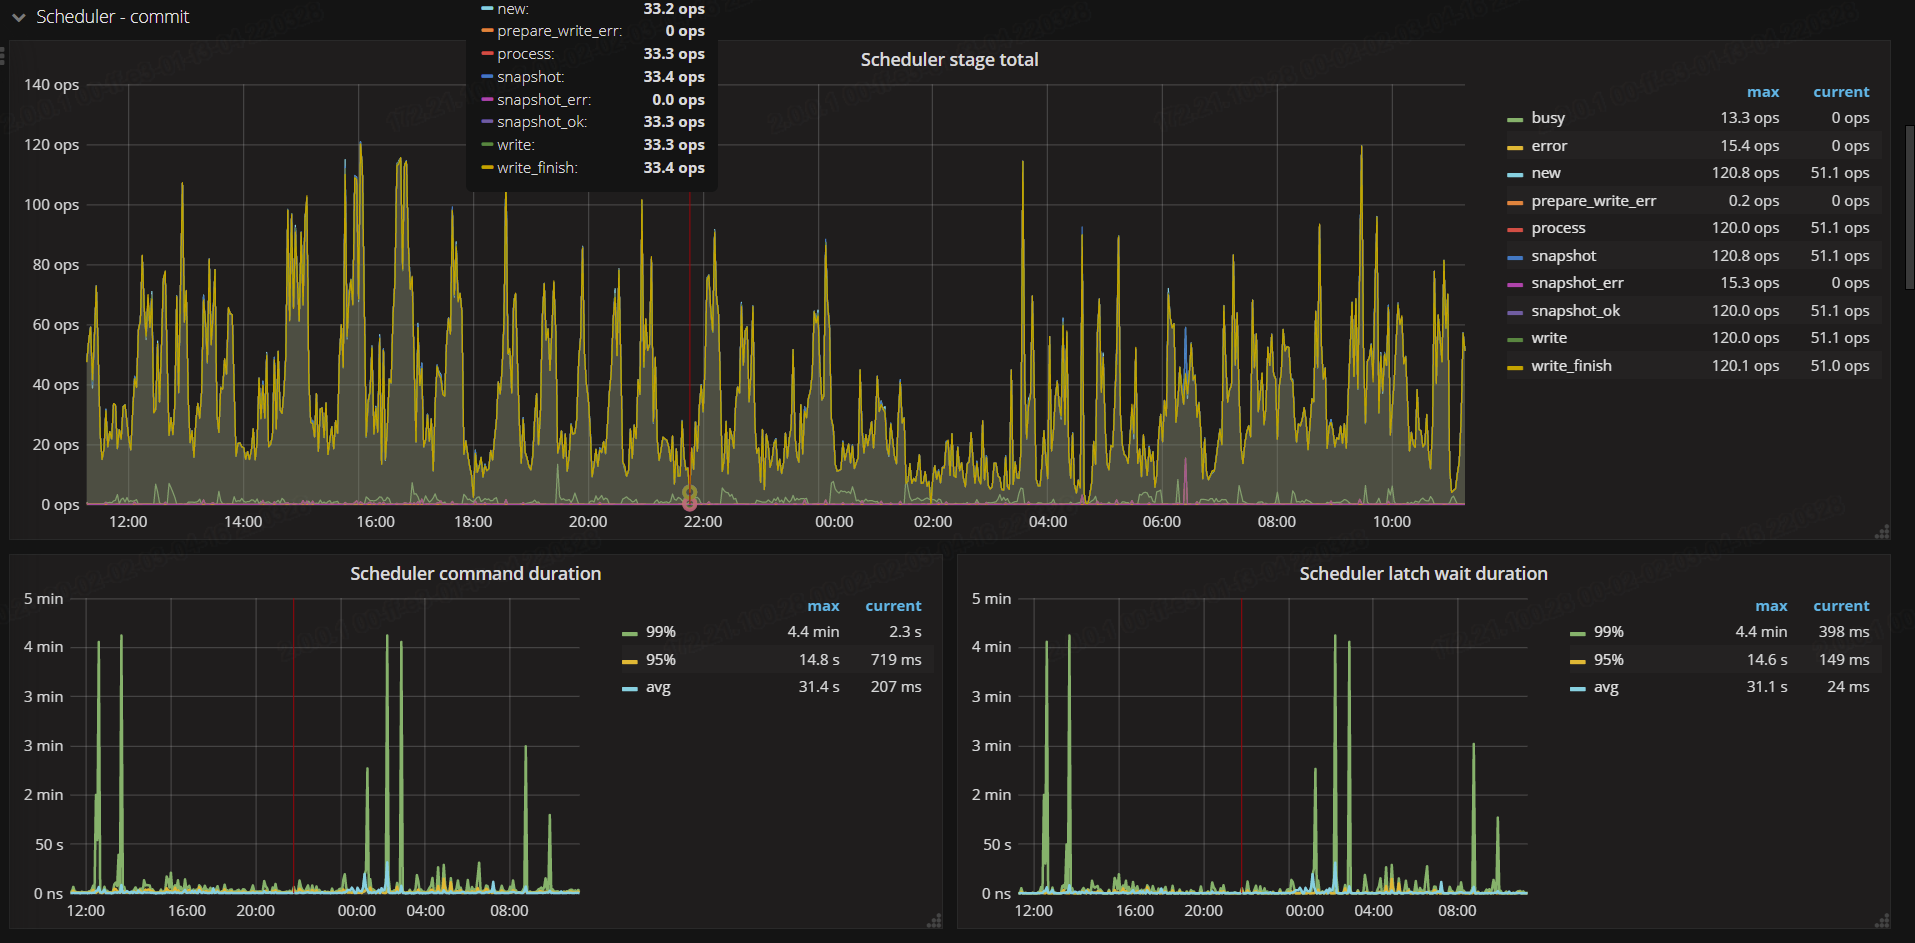
Task: Sort stage total legend by max column
Action: [1762, 92]
